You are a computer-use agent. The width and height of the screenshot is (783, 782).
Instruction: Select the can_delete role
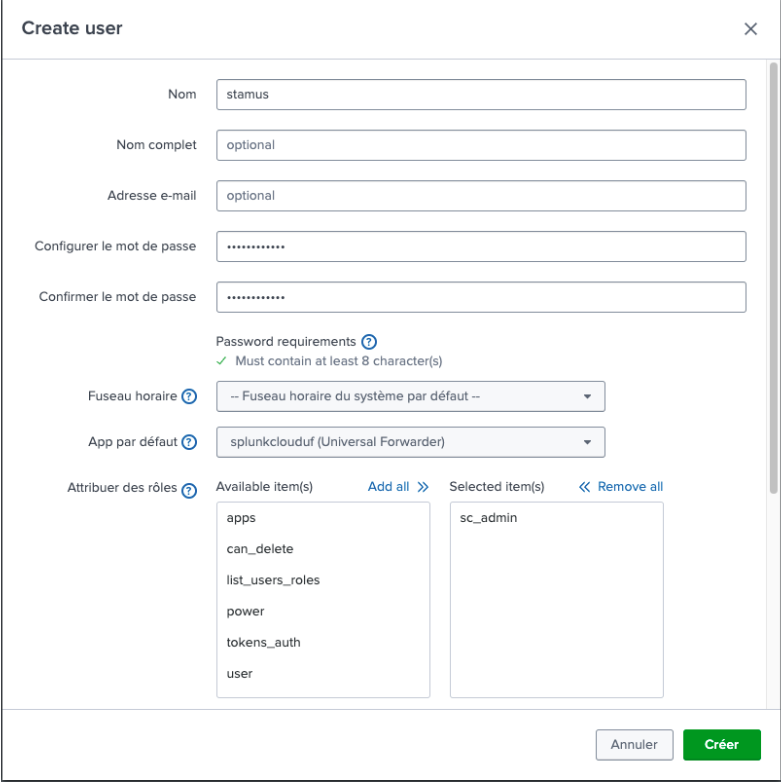[260, 549]
